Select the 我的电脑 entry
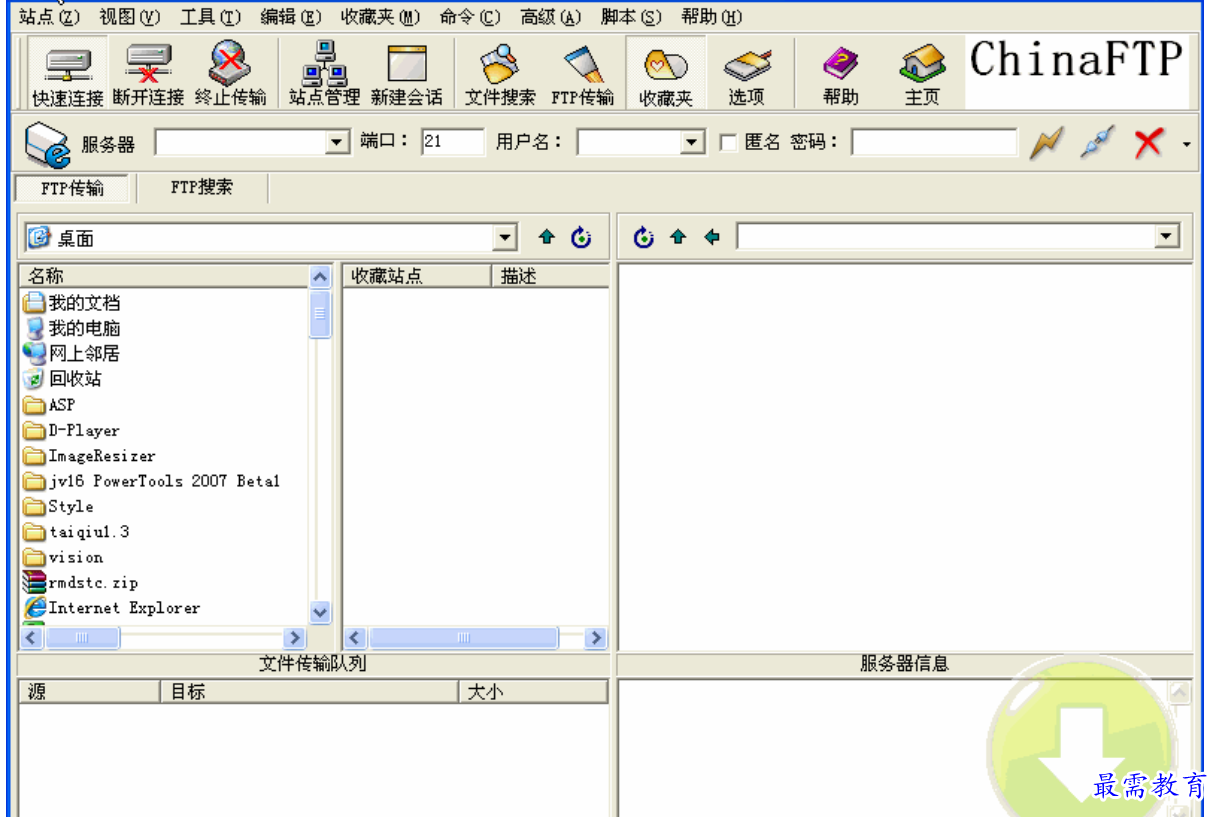Screen dimensions: 1215x817 click(72, 328)
